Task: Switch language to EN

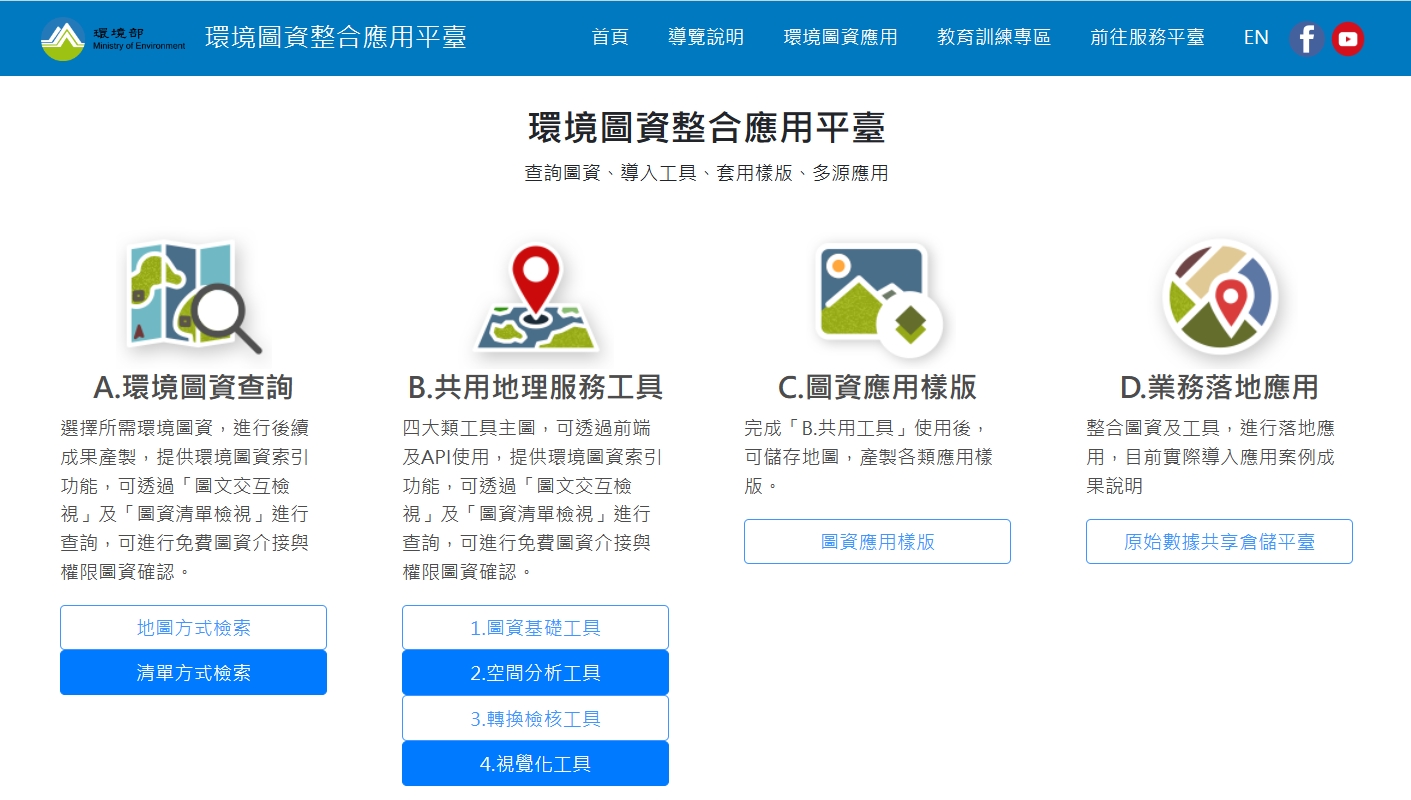Action: pyautogui.click(x=1256, y=38)
